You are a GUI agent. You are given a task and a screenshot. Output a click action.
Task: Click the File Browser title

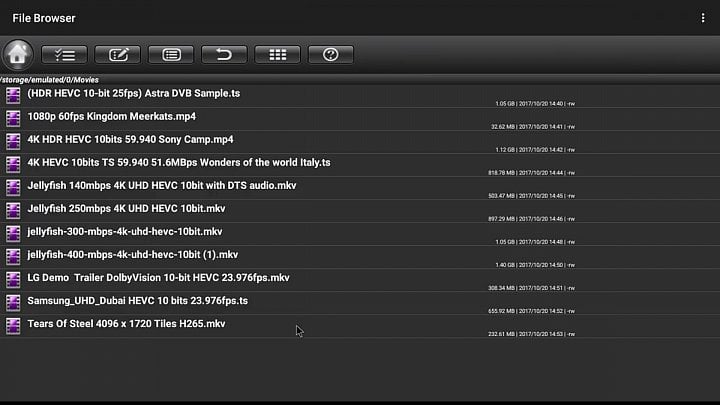(44, 18)
